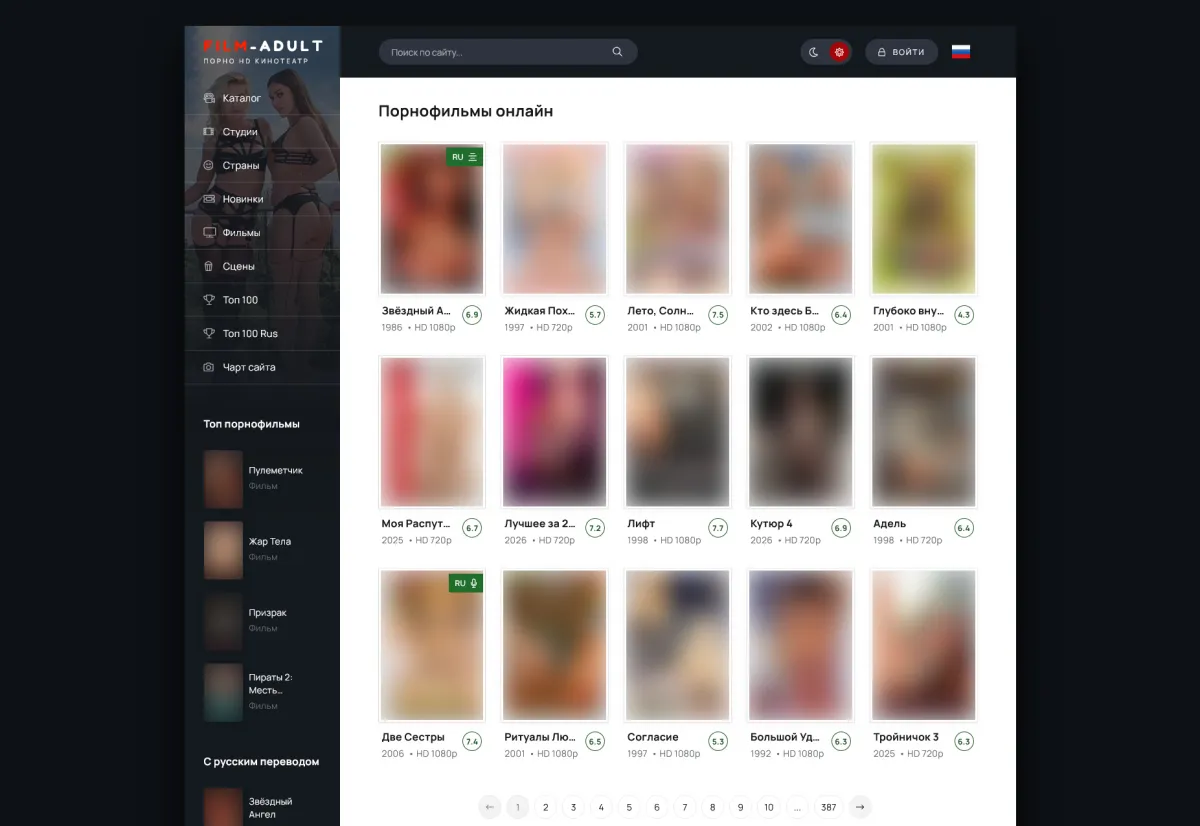Switch to dark theme with moon icon
This screenshot has width=1200, height=826.
tap(814, 52)
